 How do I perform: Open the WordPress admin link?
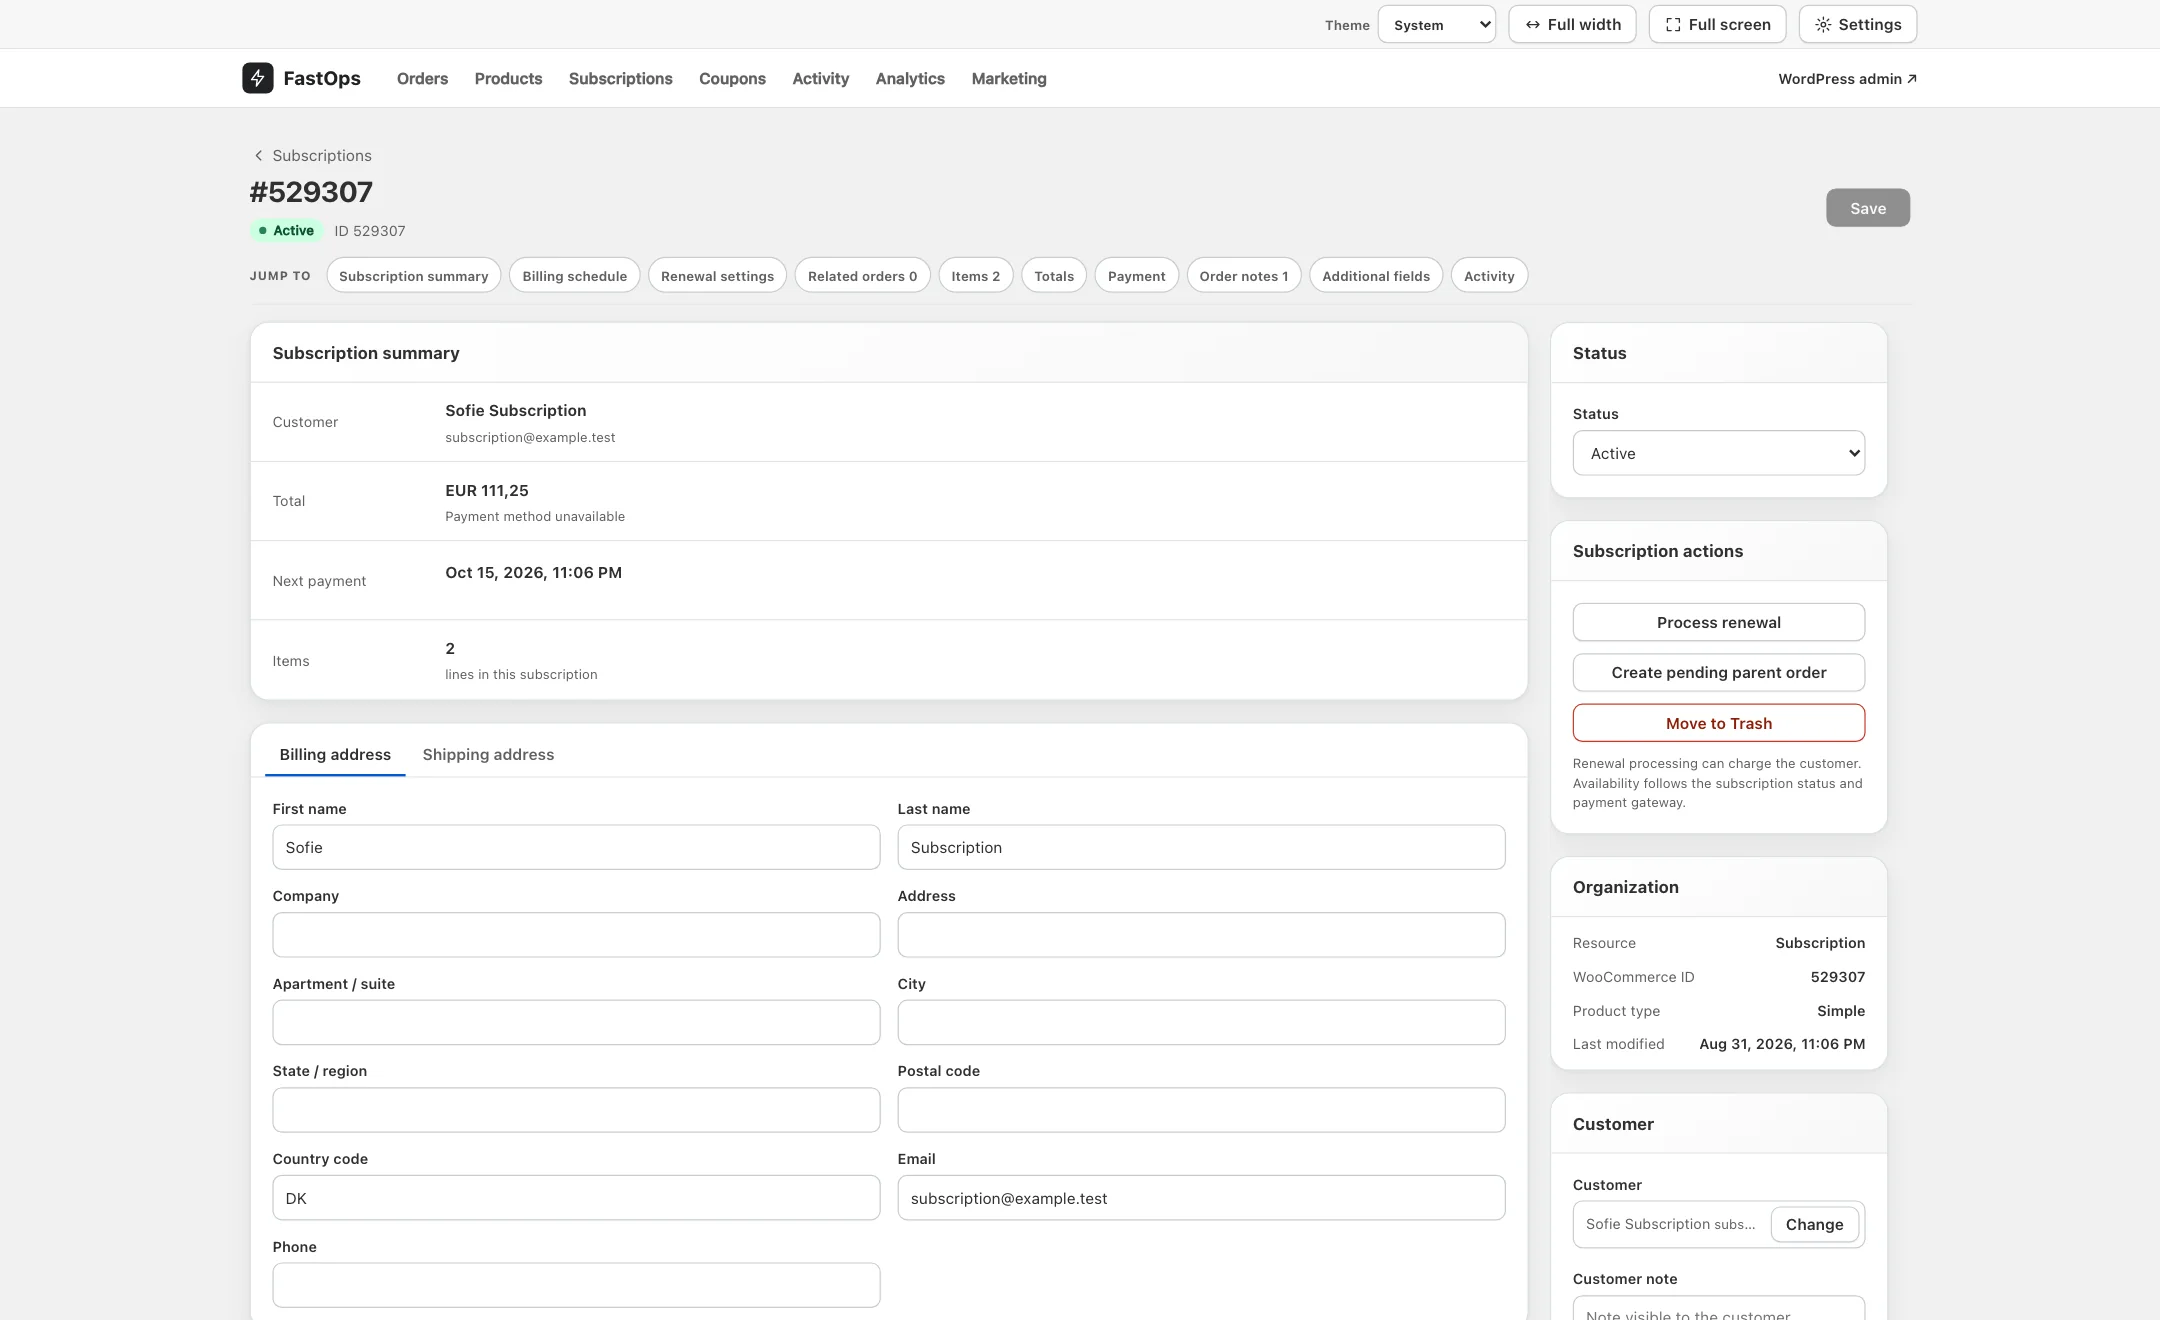pyautogui.click(x=1847, y=79)
